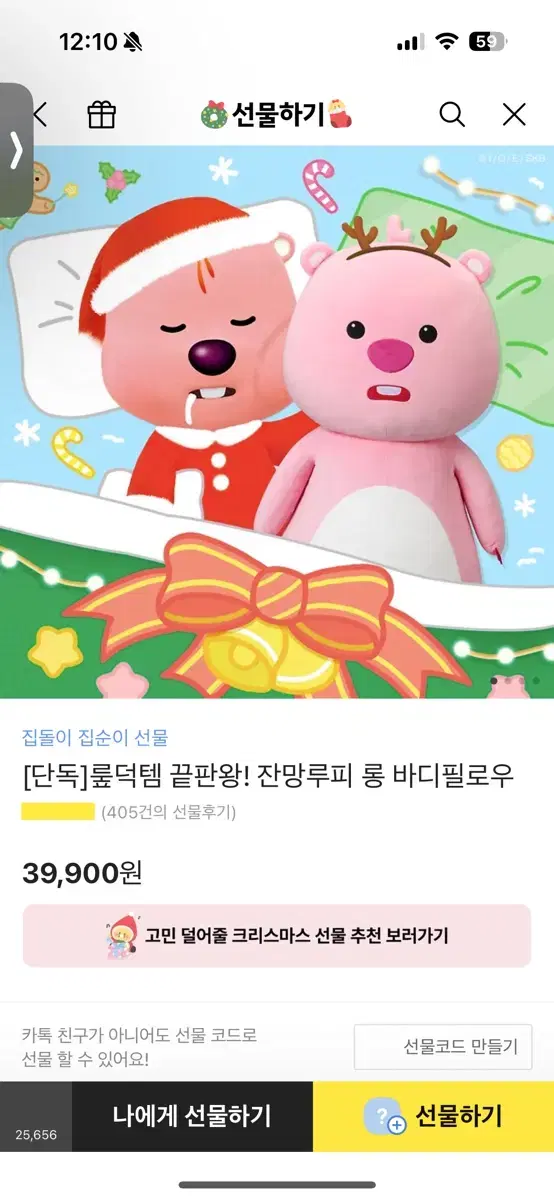This screenshot has width=554, height=1200.
Task: Tap the Loopy pillow product image
Action: [x=277, y=422]
